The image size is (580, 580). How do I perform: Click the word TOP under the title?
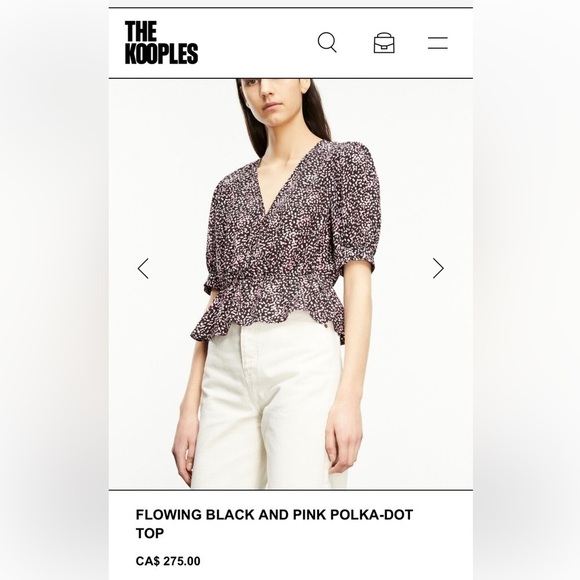click(150, 533)
